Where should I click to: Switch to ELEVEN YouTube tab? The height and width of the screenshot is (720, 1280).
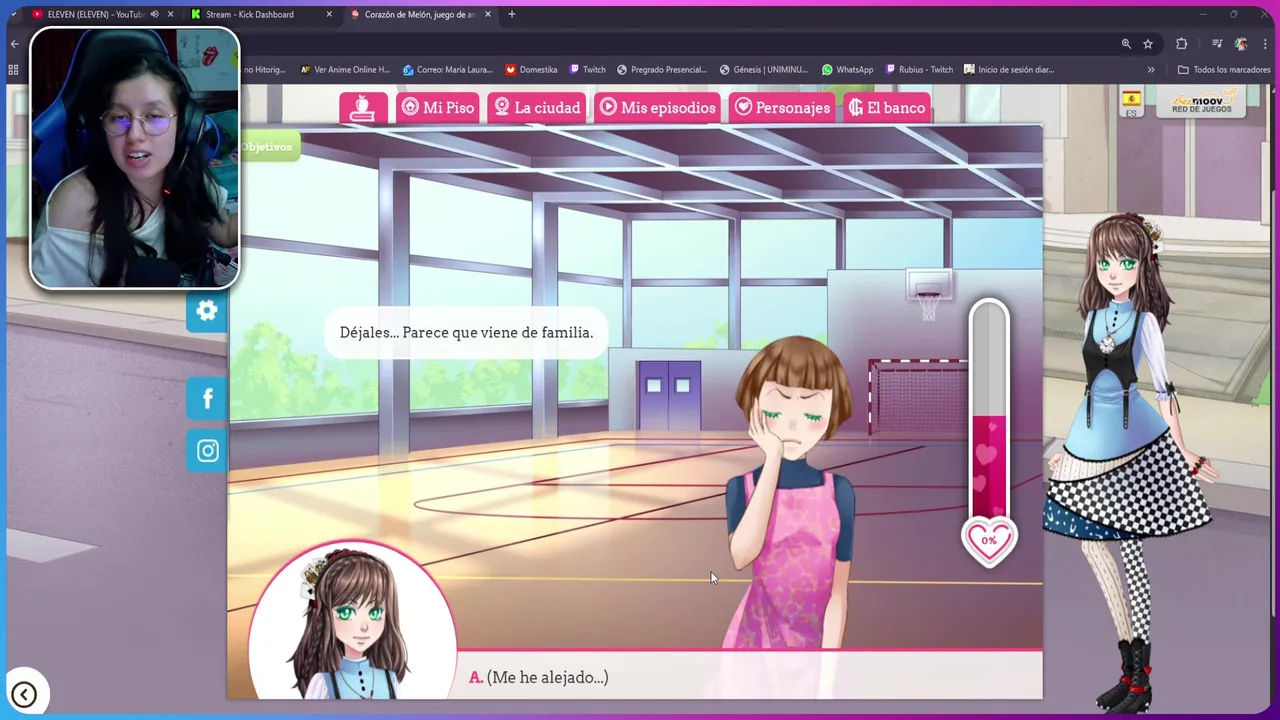pos(92,14)
